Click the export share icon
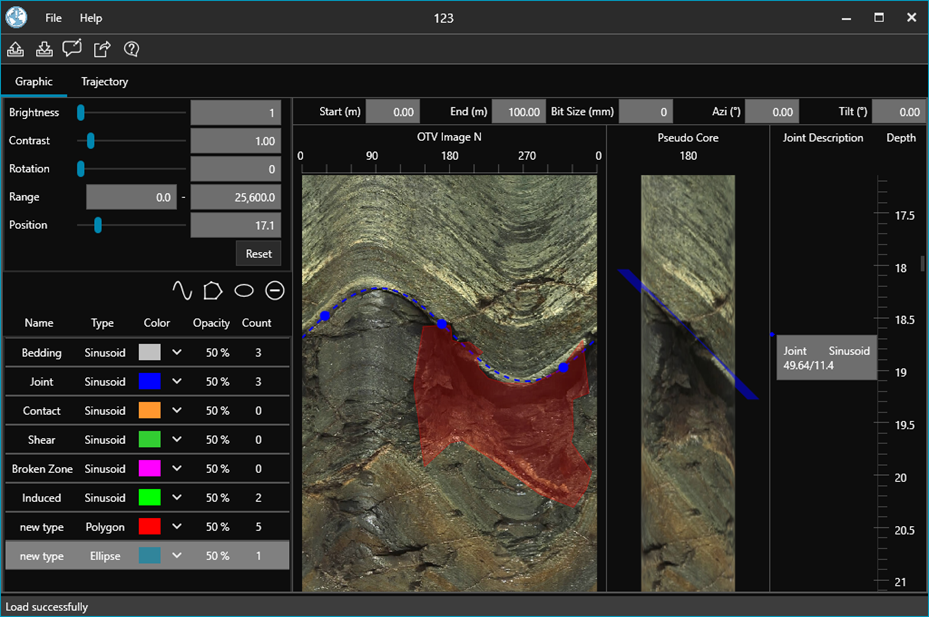Viewport: 929px width, 617px height. coord(102,49)
